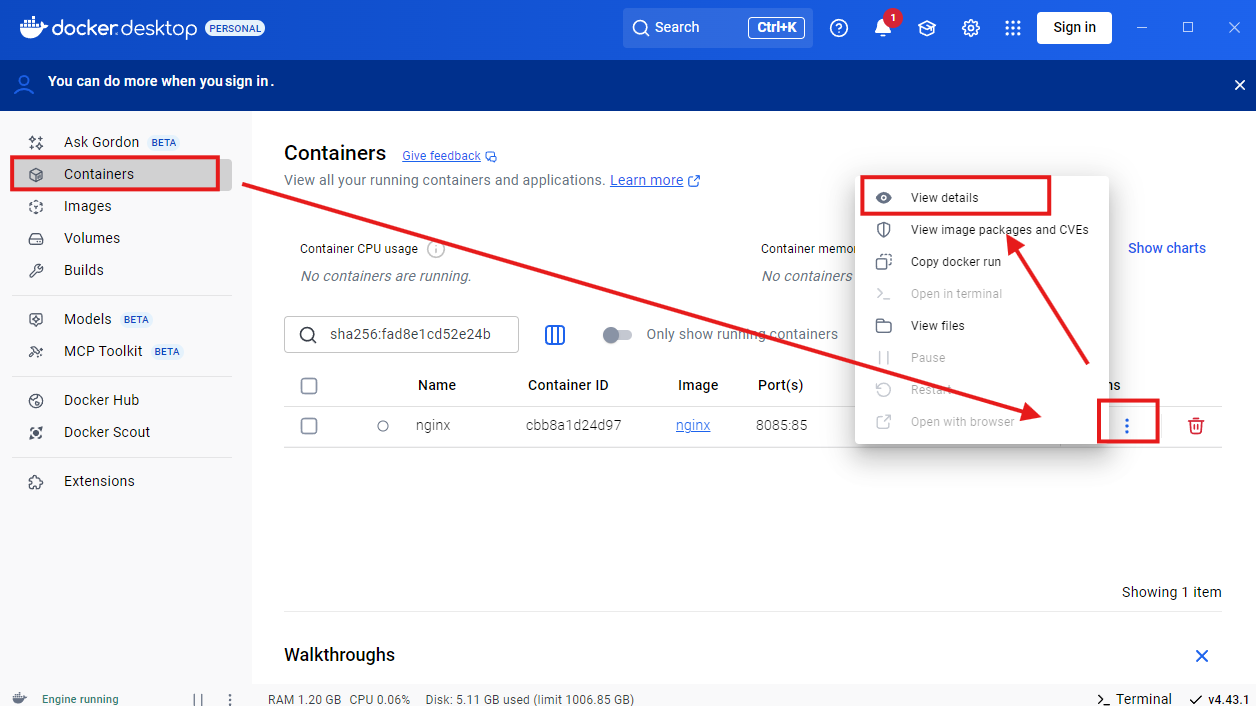
Task: Click container ID cbb8a1d24d97
Action: tap(574, 425)
